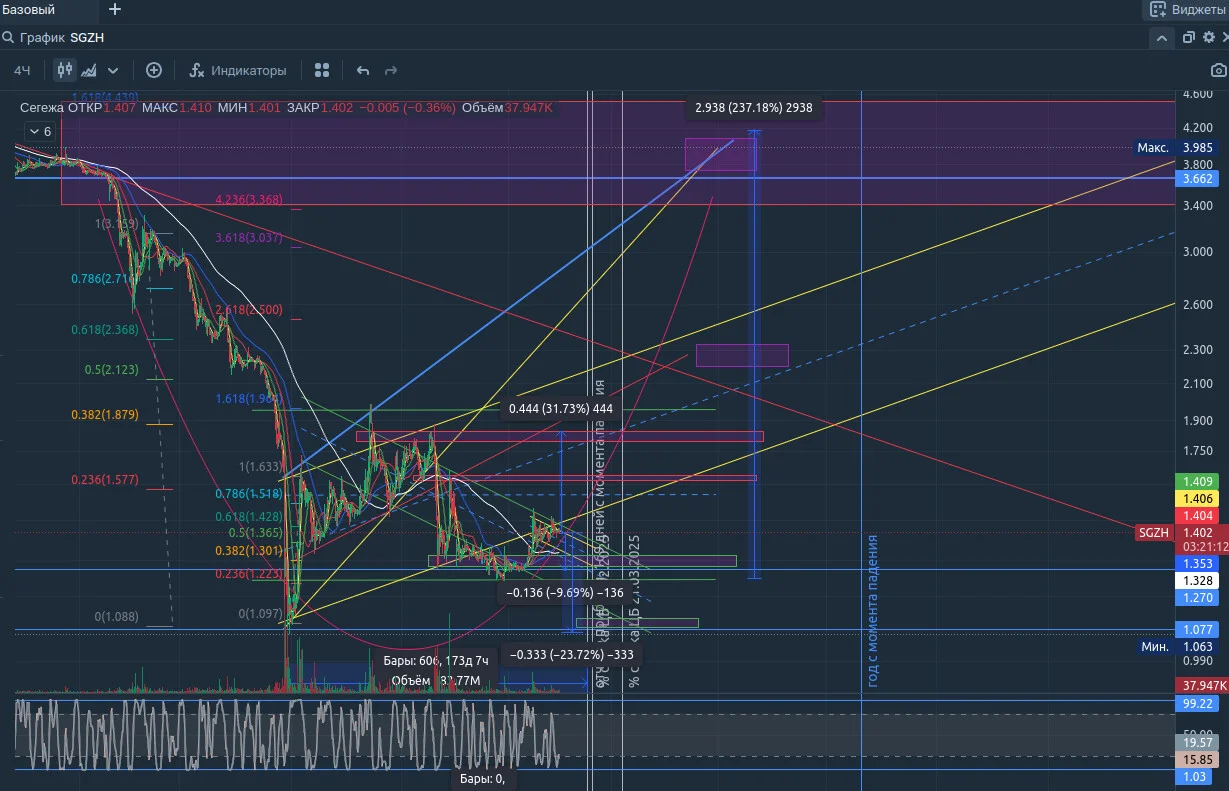
Task: Open the Виджеты widgets panel
Action: click(1185, 10)
